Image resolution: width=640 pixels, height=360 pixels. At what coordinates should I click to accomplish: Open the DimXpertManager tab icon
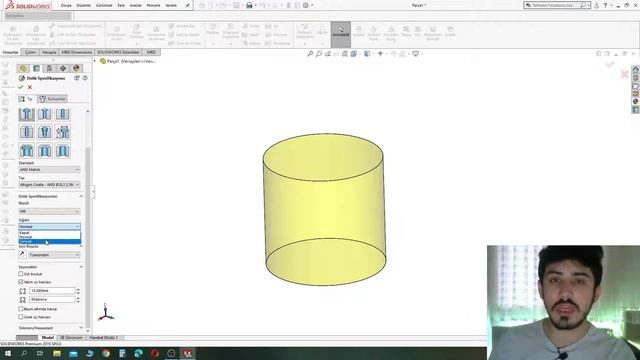tap(63, 68)
